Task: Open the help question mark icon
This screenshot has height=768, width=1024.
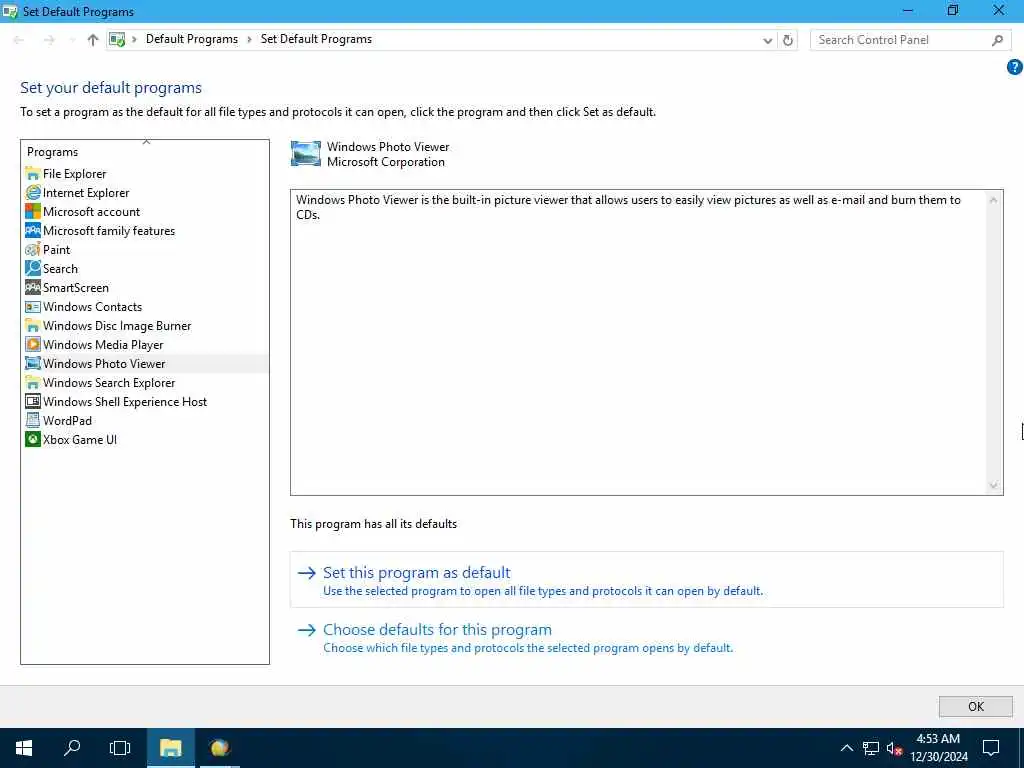Action: [1014, 67]
